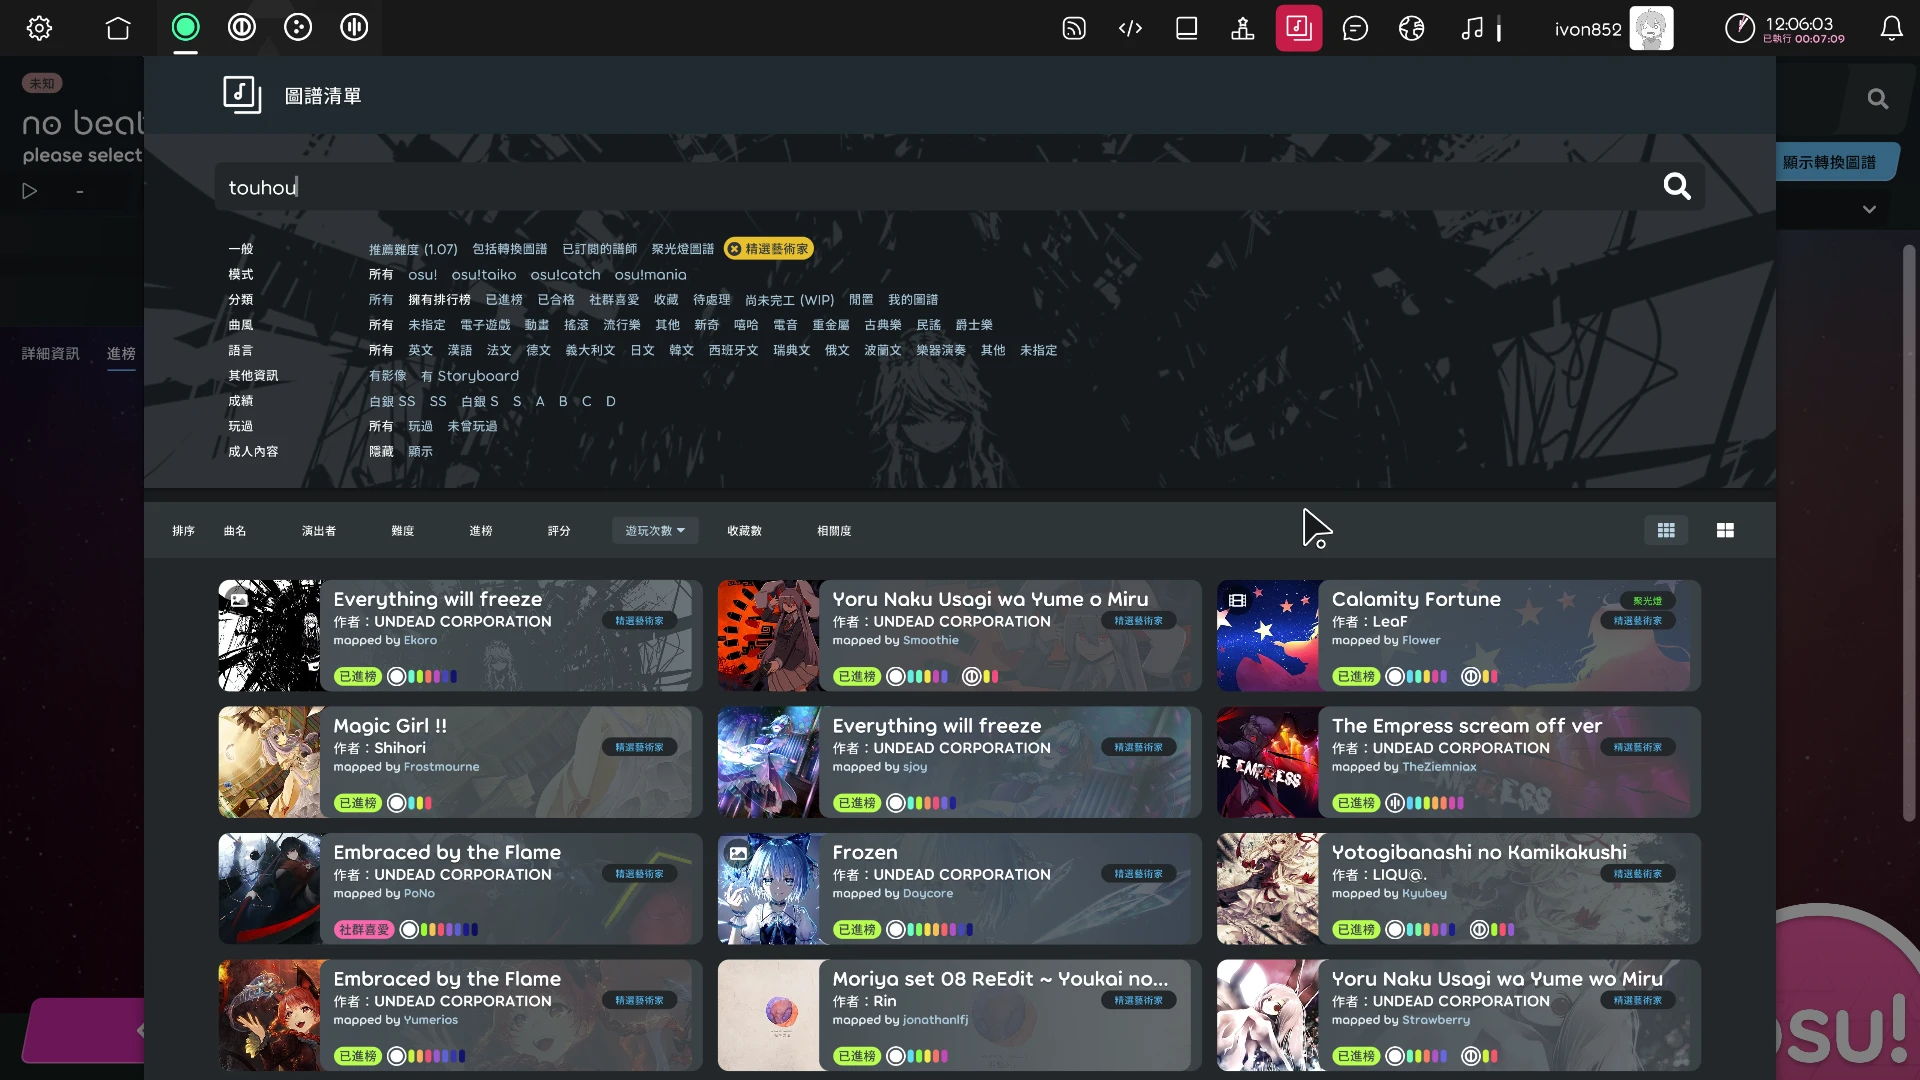Disable the active 精選藝術家 filter
This screenshot has height=1080, width=1920.
click(768, 249)
